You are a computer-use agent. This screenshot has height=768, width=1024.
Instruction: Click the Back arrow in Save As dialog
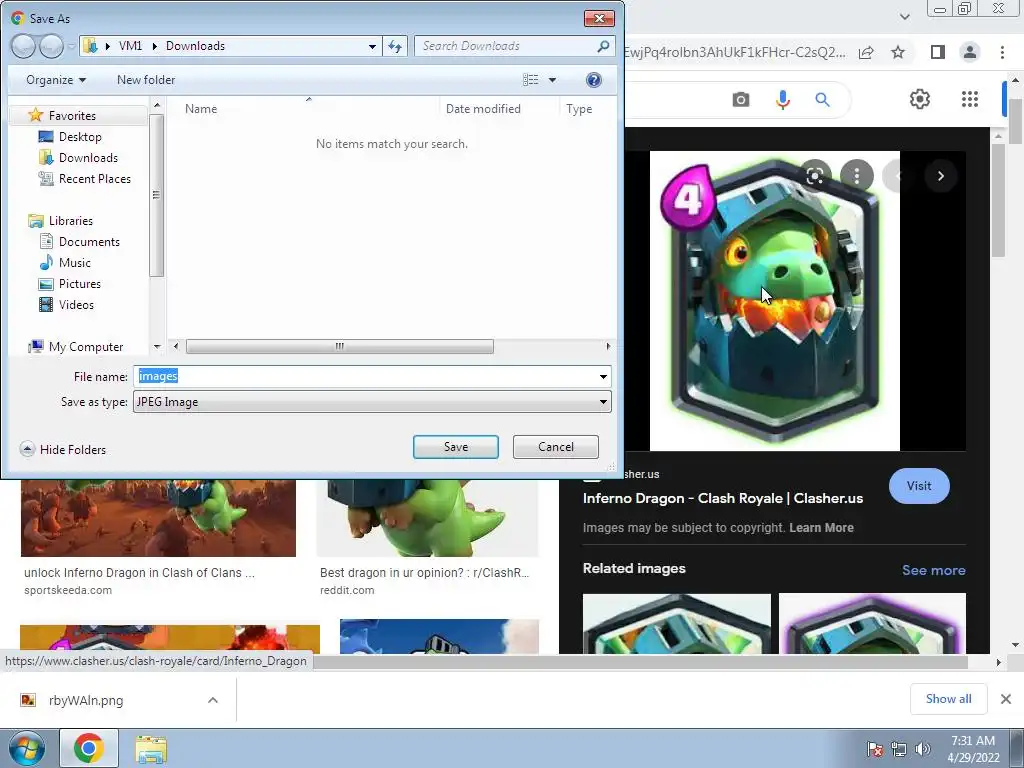click(23, 46)
